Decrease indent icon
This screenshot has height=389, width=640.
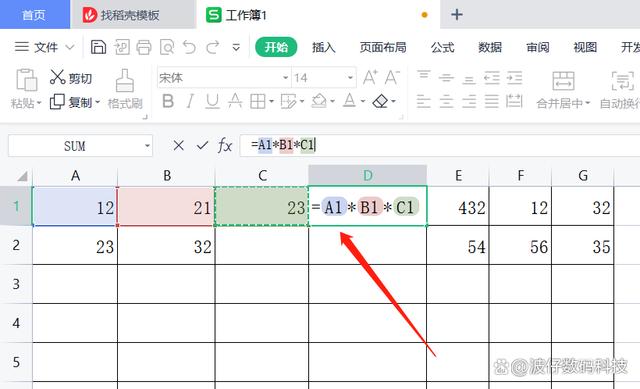491,78
